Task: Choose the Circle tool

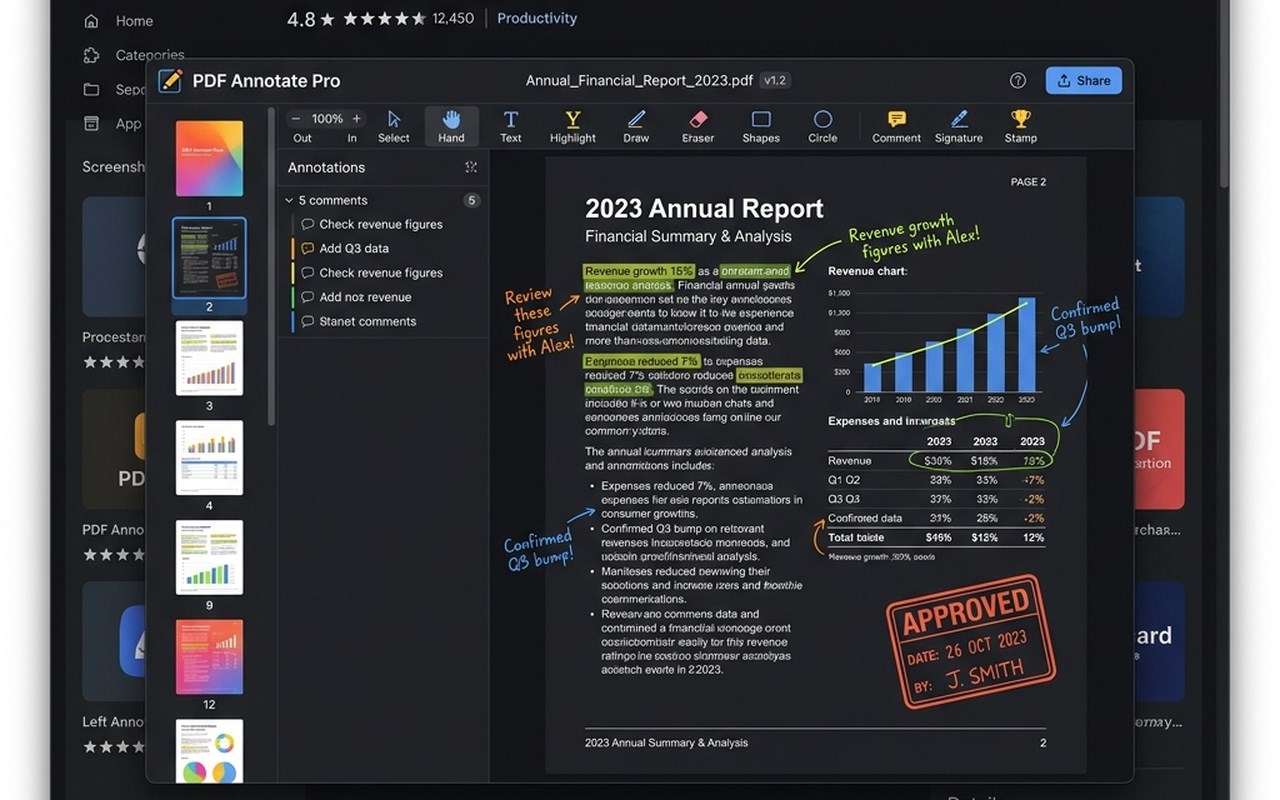Action: 823,127
